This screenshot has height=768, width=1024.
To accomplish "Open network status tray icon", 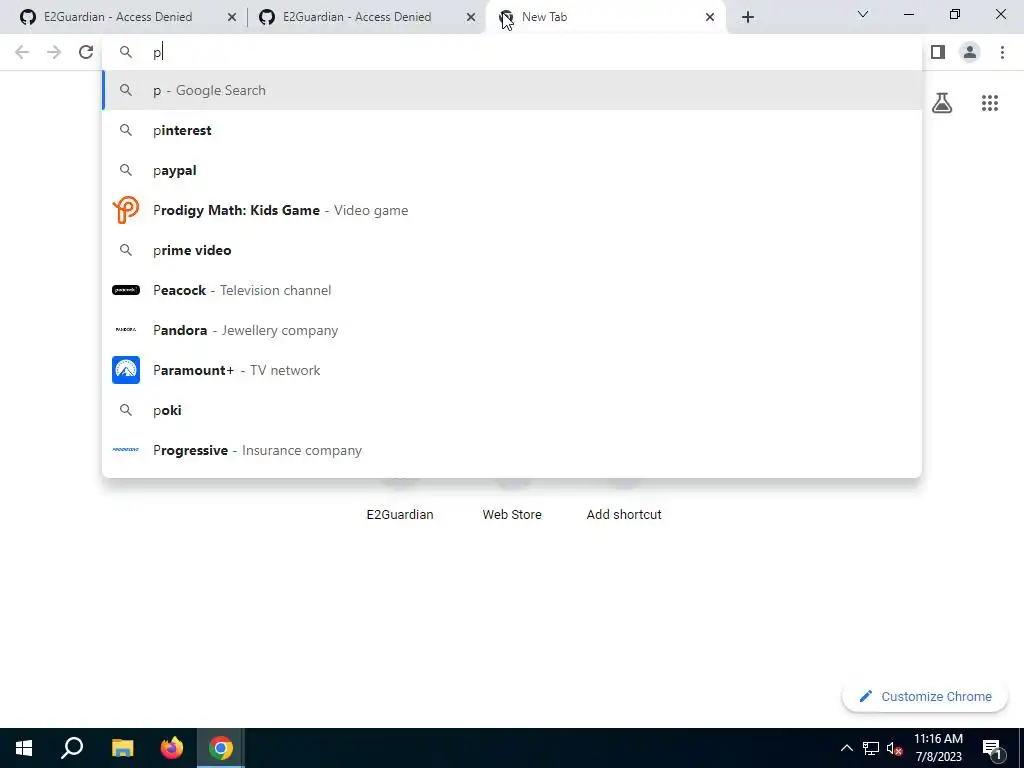I will pos(871,748).
